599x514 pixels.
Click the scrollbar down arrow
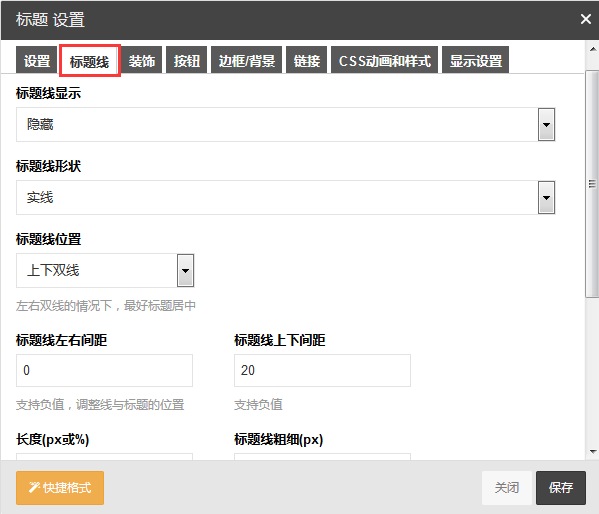(x=593, y=452)
